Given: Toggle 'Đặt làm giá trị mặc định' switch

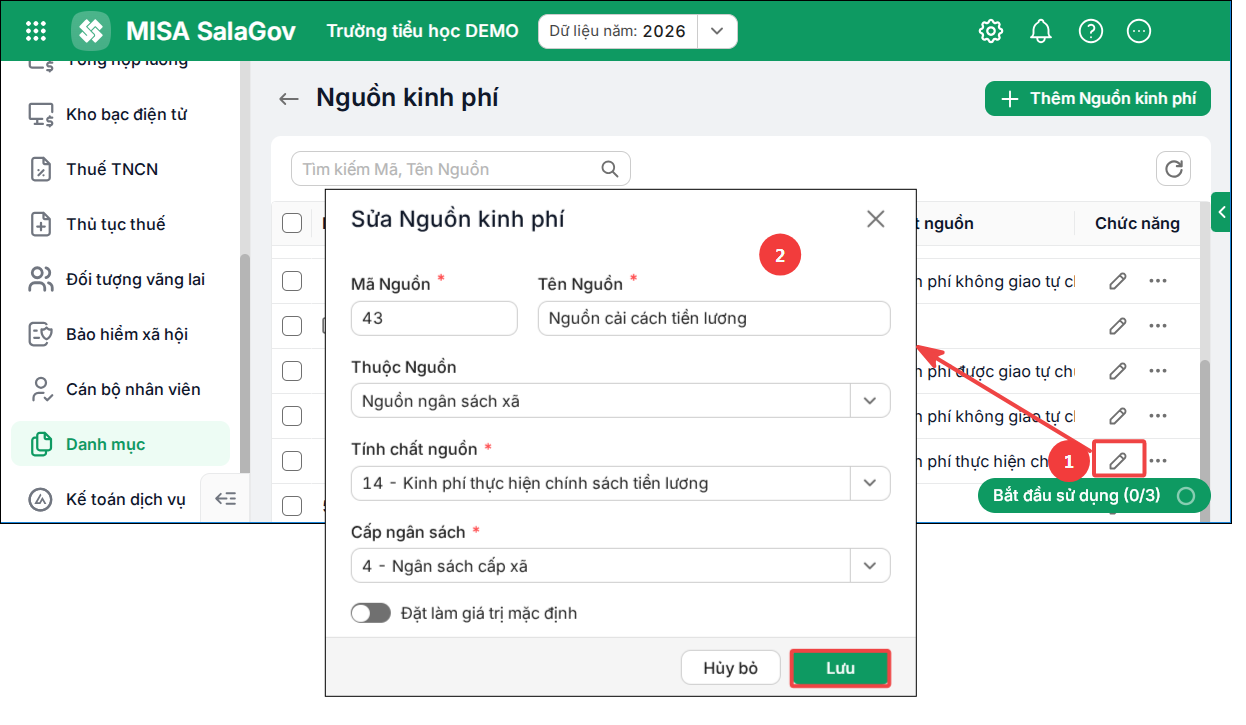Looking at the screenshot, I should (371, 613).
